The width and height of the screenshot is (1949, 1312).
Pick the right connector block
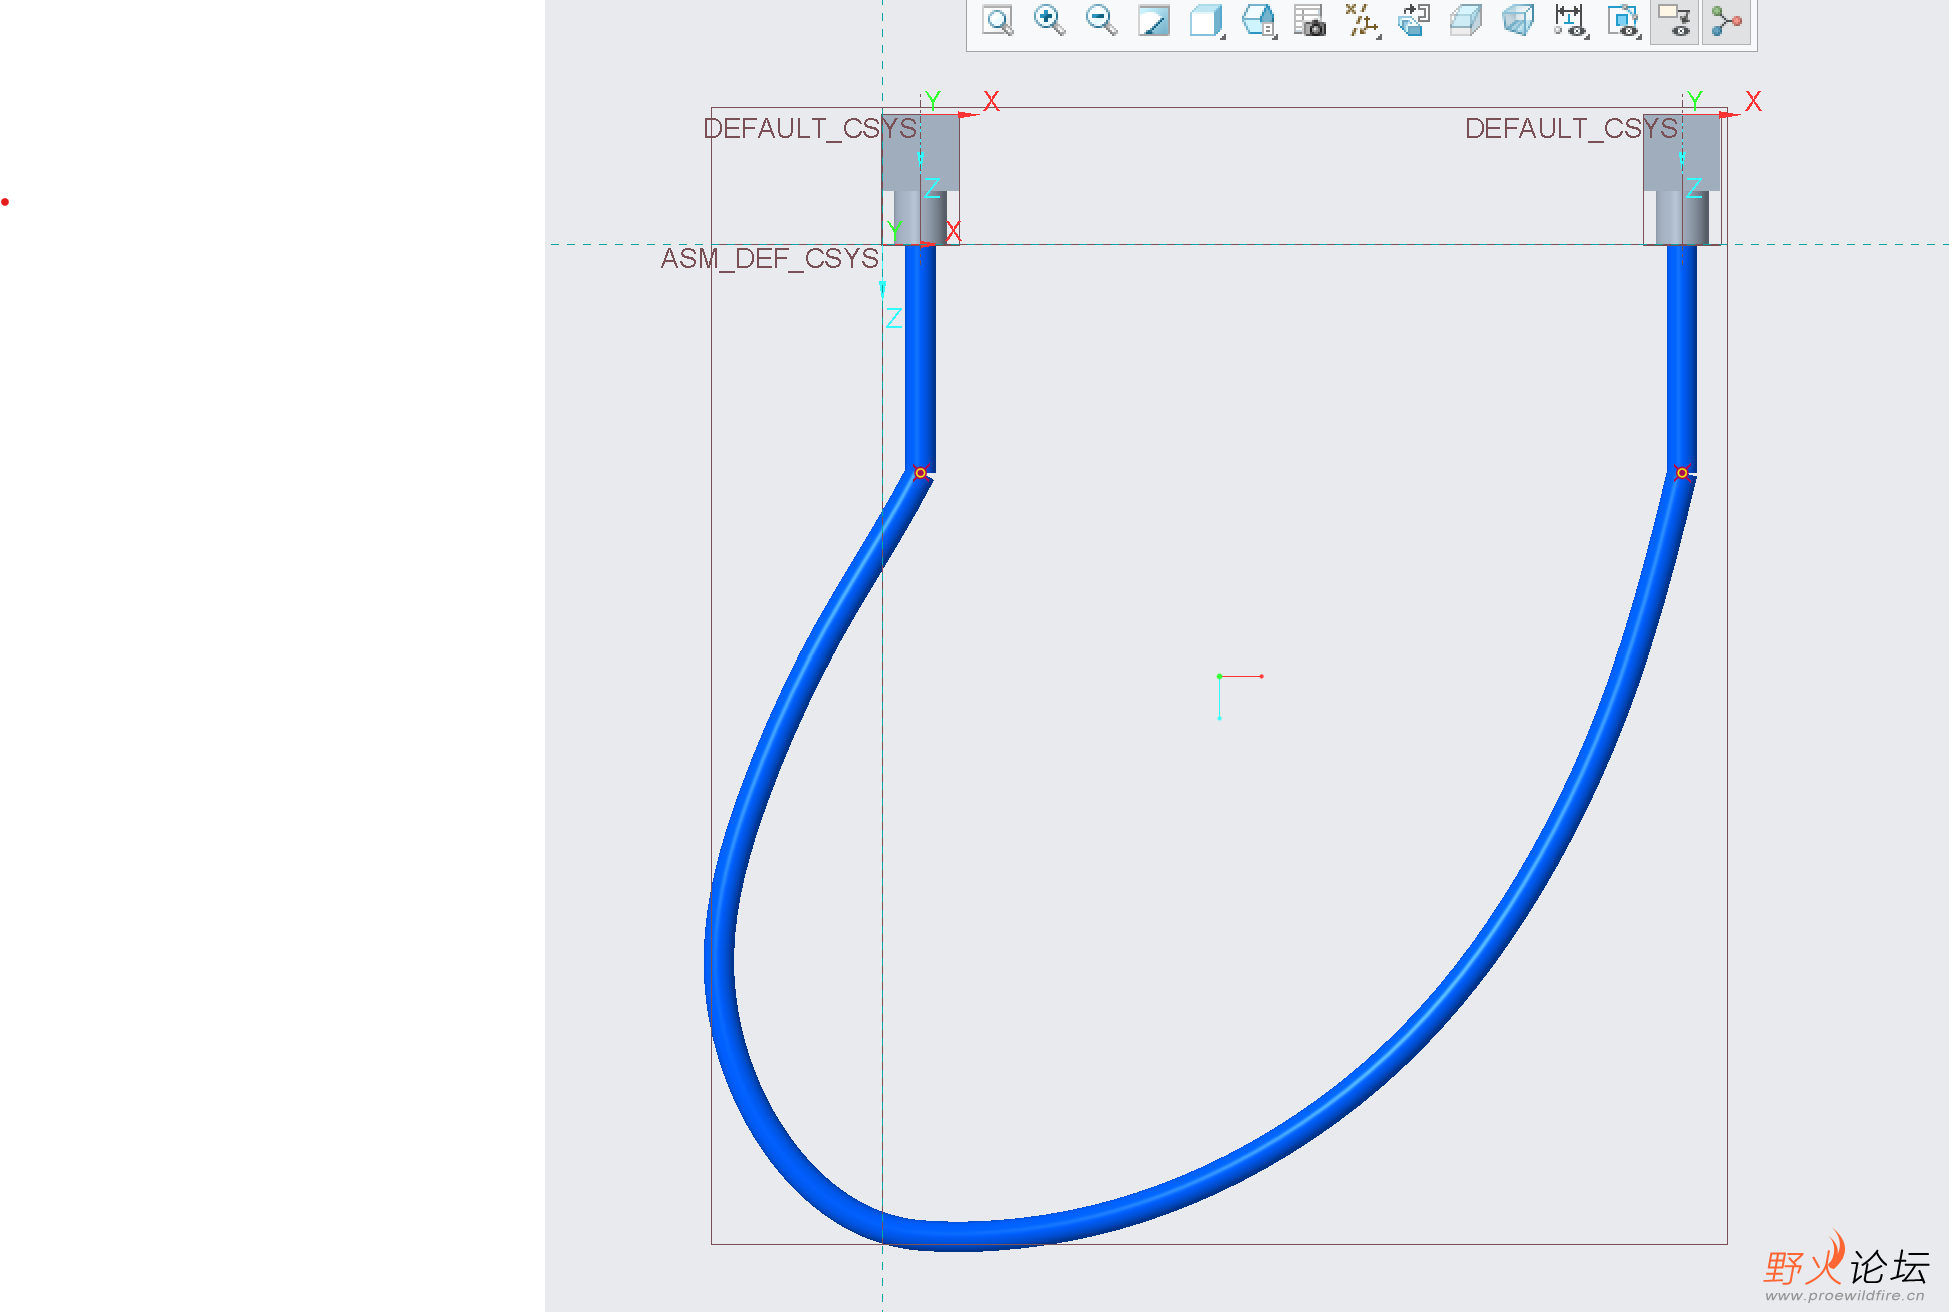[x=1682, y=179]
